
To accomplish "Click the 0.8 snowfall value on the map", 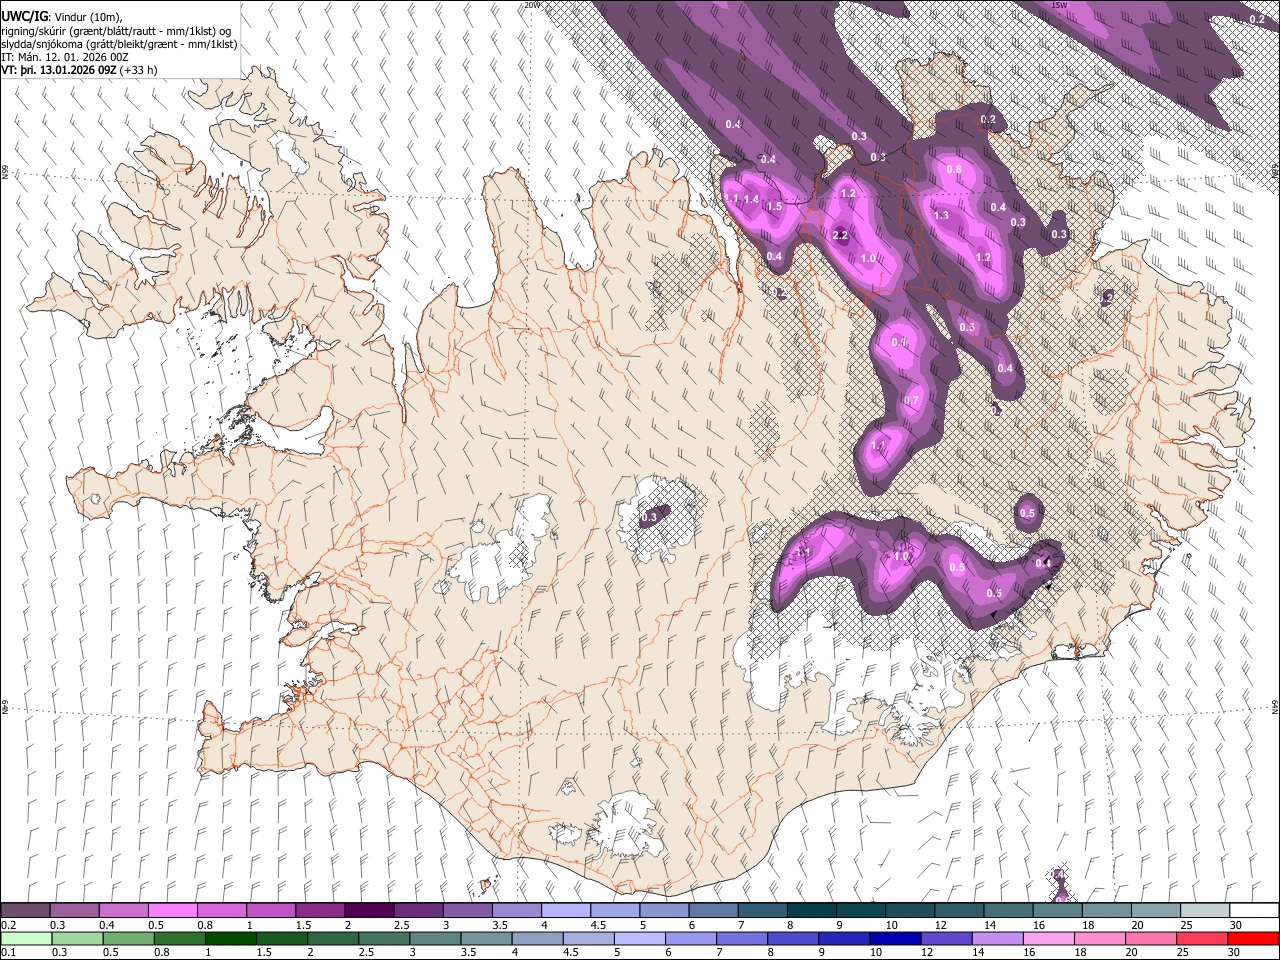I will click(954, 170).
